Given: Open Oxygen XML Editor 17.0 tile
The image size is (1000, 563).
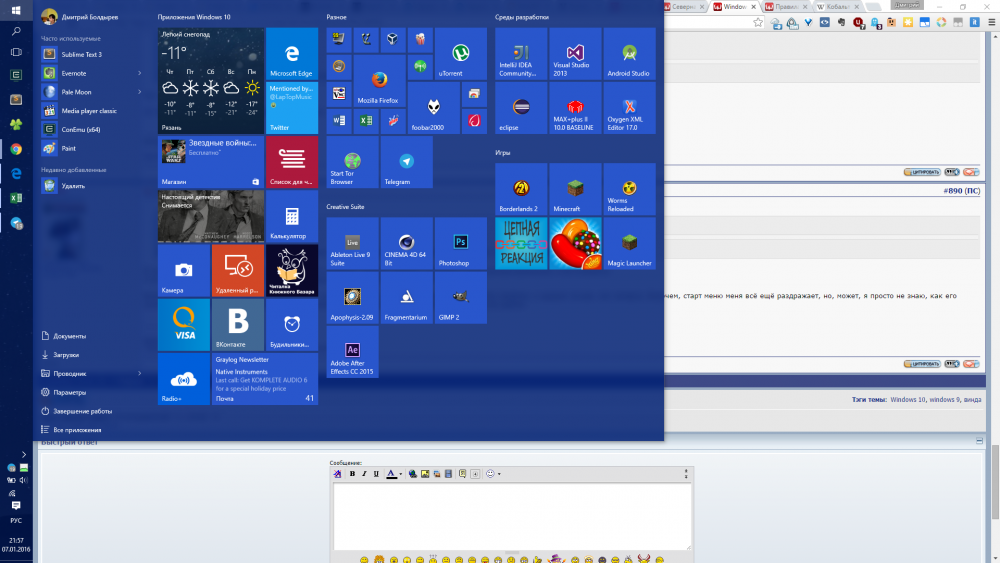Looking at the screenshot, I should [629, 108].
